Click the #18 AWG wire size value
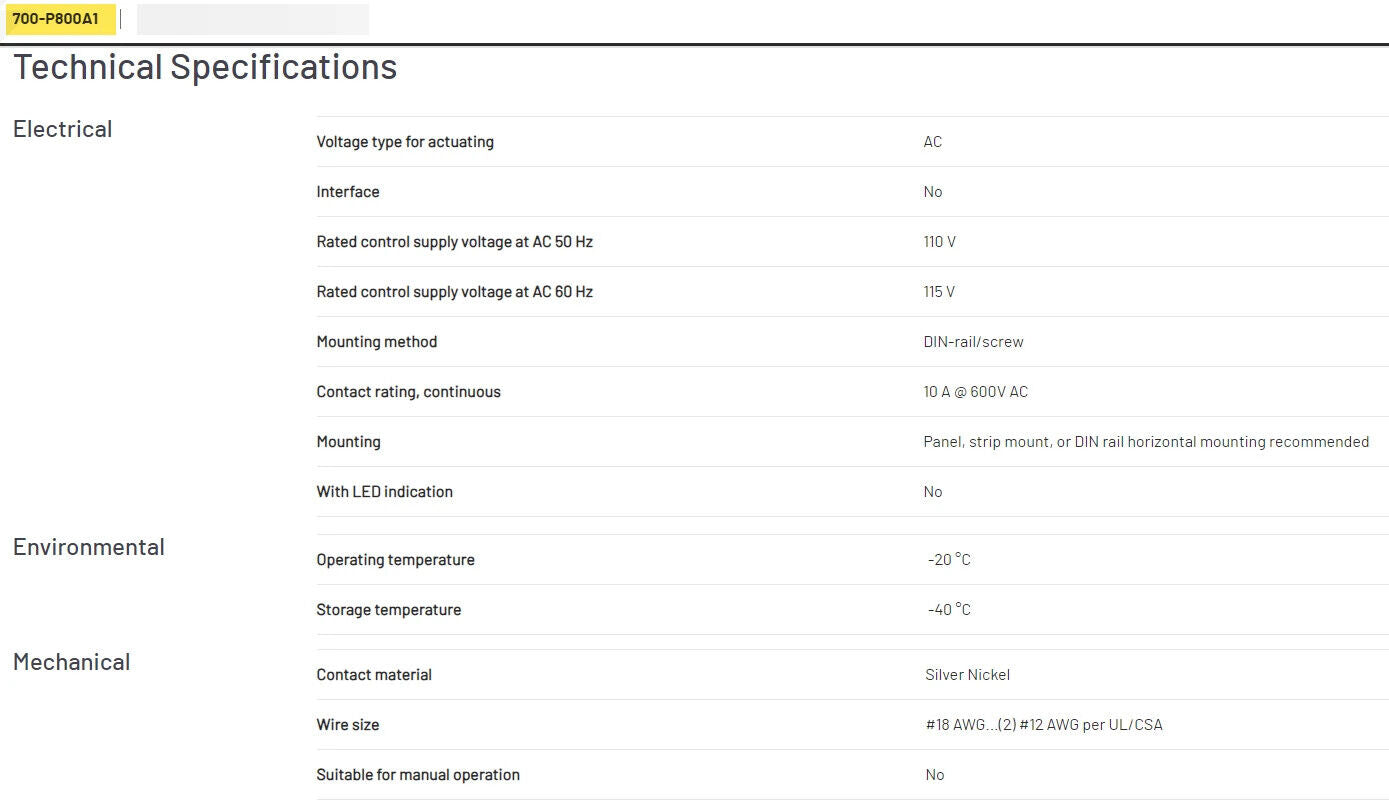Image resolution: width=1389 pixels, height=802 pixels. (x=1043, y=725)
